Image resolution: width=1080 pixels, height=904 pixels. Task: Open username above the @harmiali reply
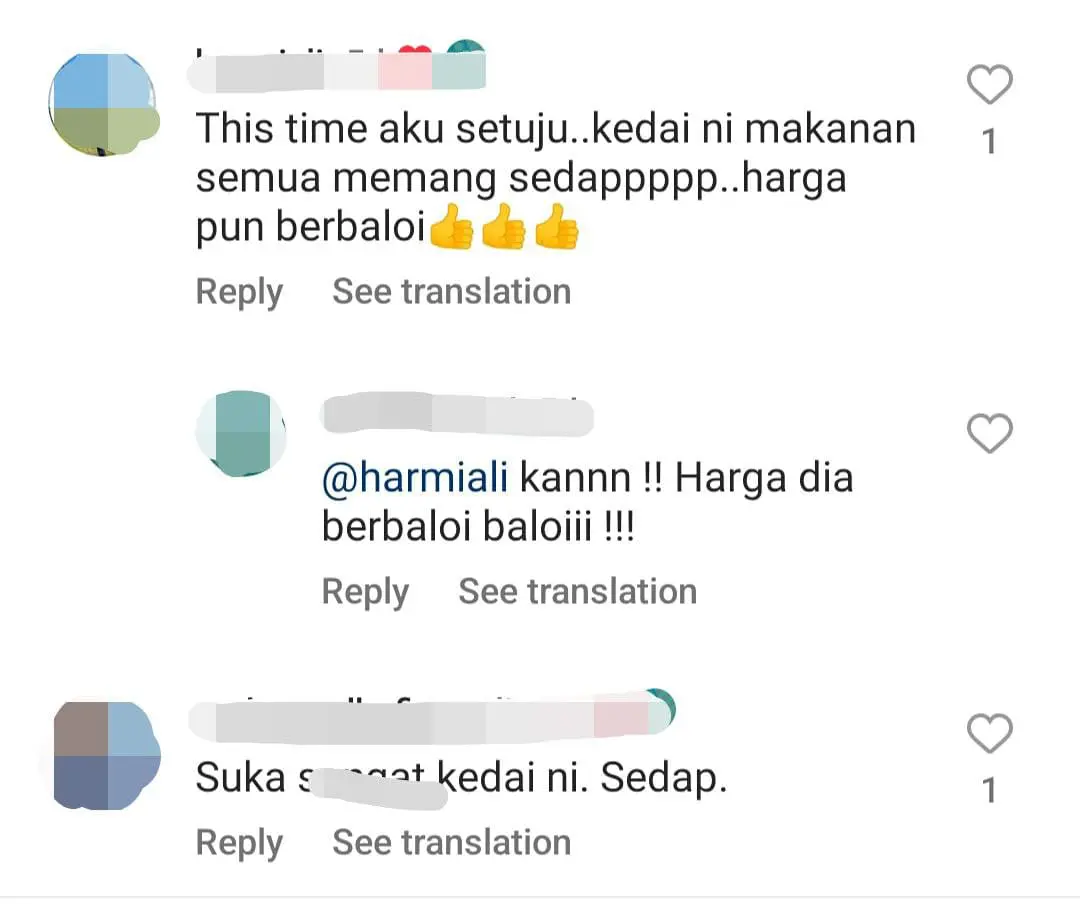458,415
